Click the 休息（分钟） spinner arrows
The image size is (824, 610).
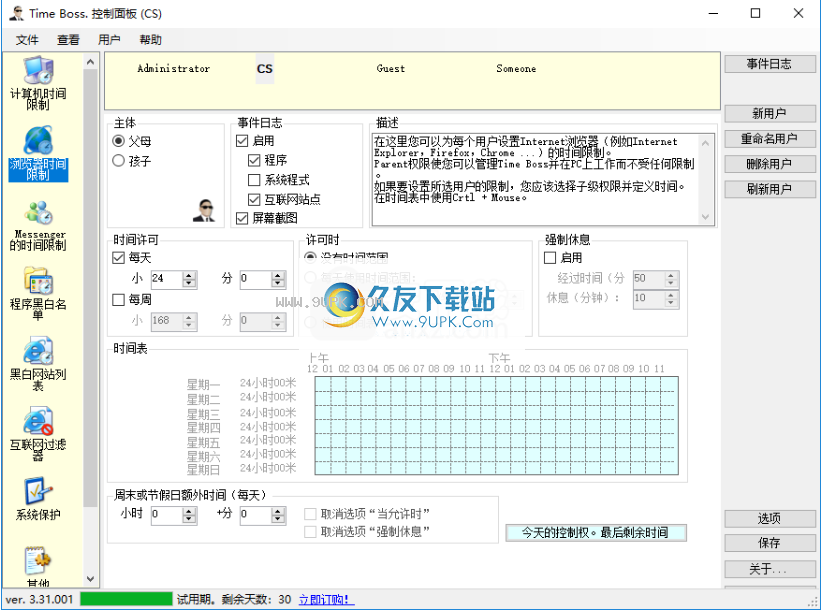coord(671,299)
